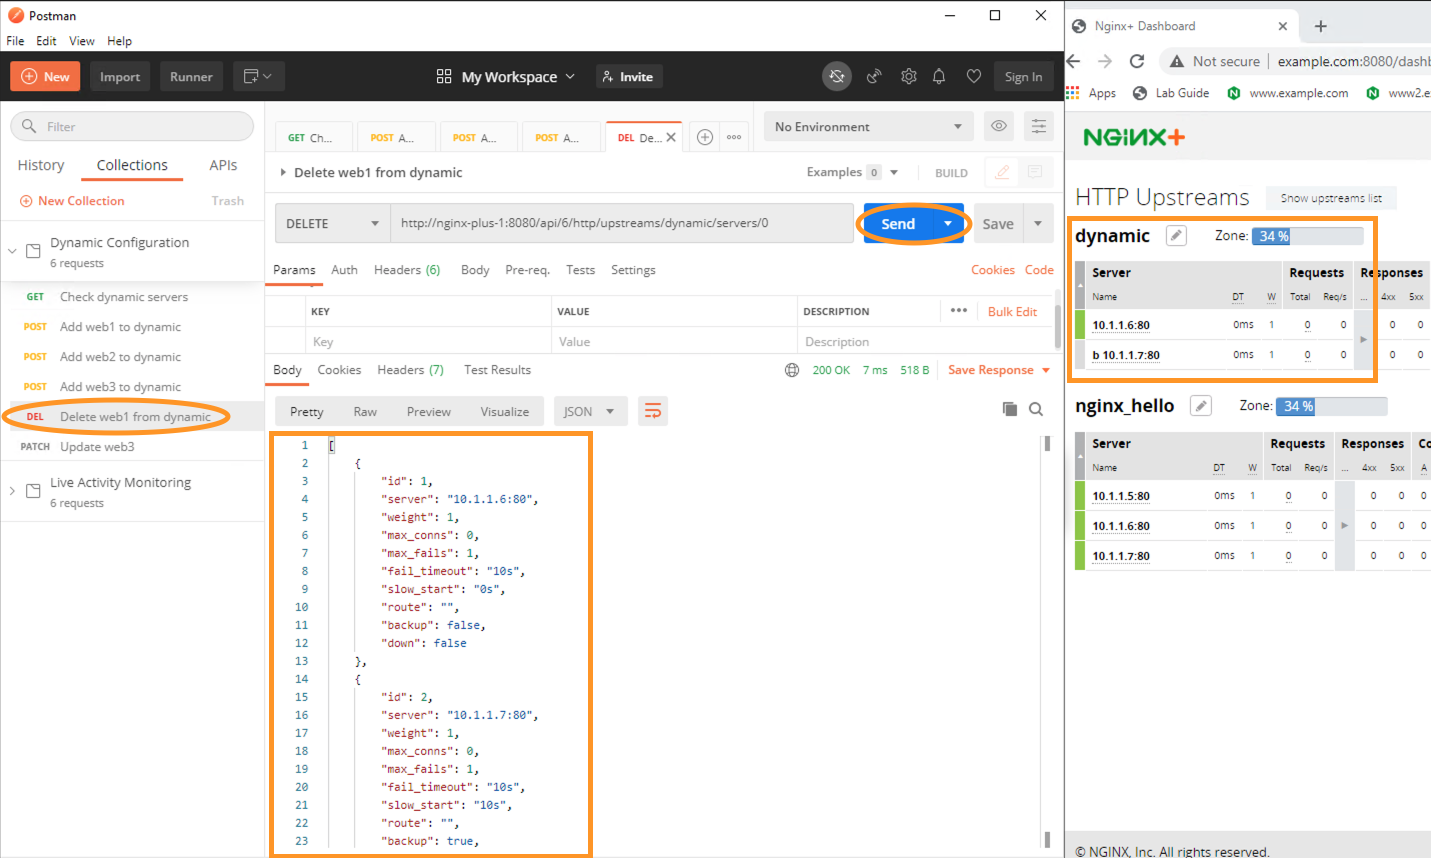Click the collections Filter search field
The height and width of the screenshot is (858, 1431).
[x=132, y=126]
